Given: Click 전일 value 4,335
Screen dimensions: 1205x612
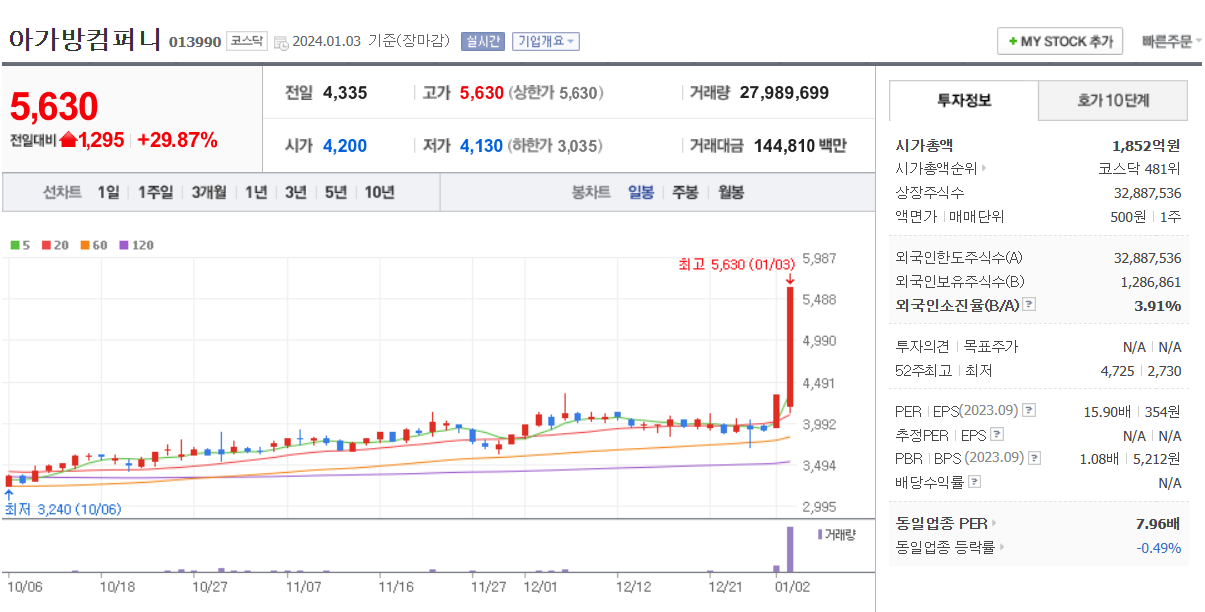Looking at the screenshot, I should 345,93.
